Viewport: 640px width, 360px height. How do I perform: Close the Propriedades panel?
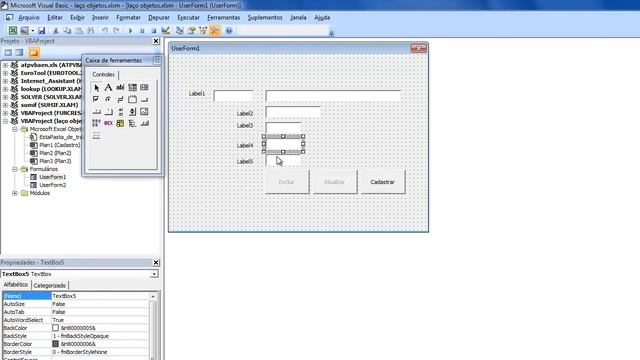click(x=156, y=262)
